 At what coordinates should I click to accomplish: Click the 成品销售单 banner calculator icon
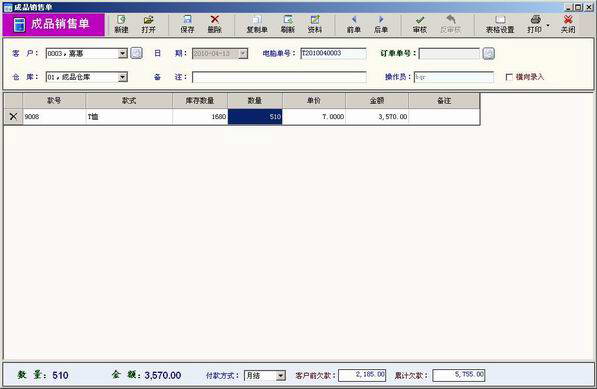[x=19, y=24]
